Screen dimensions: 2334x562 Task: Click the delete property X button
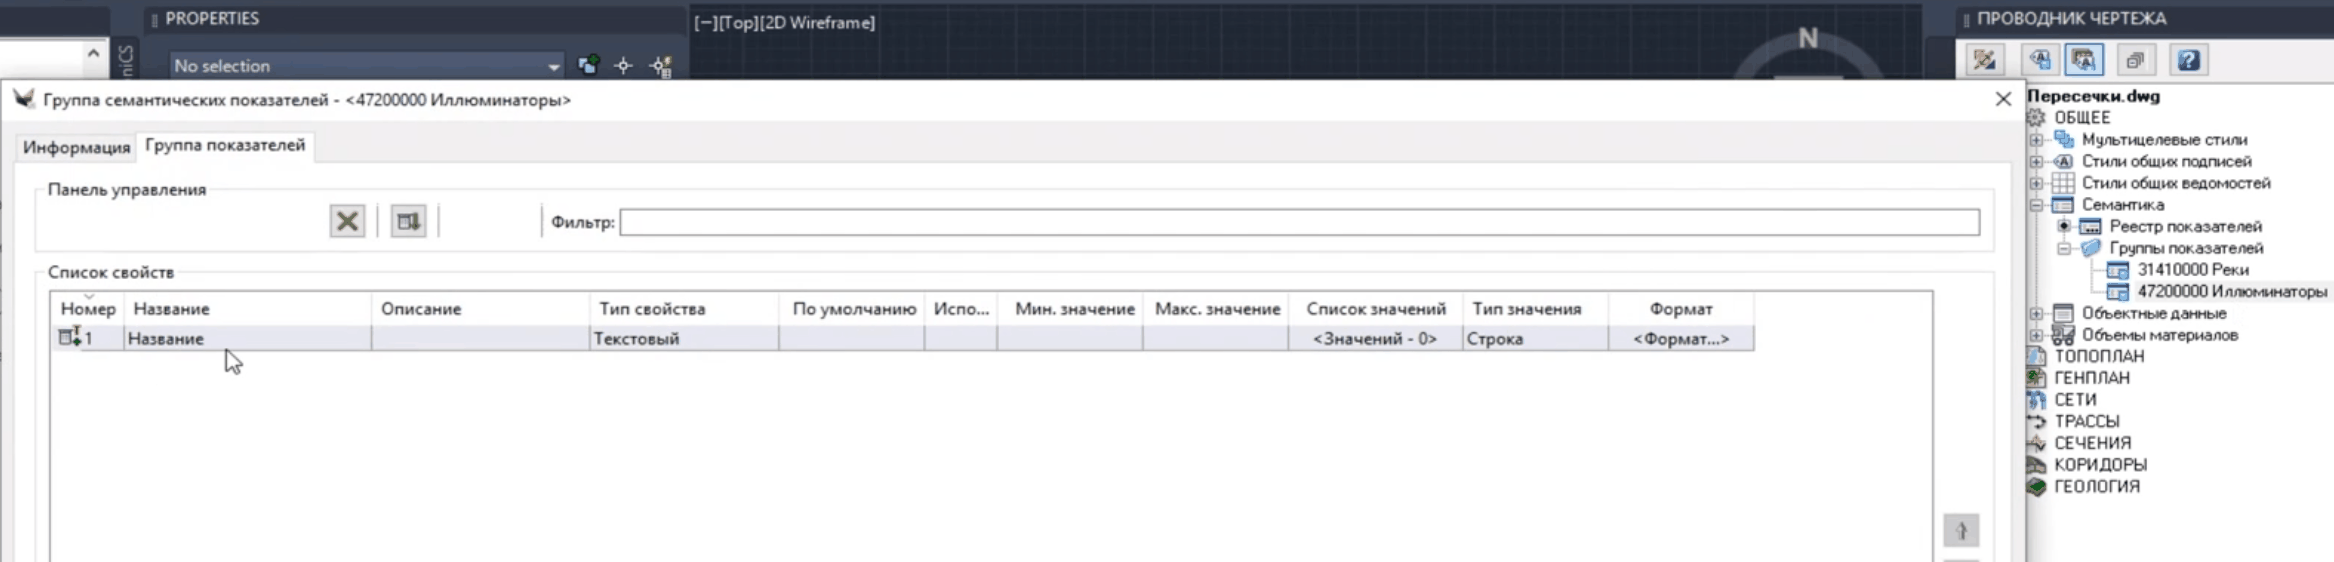(347, 221)
